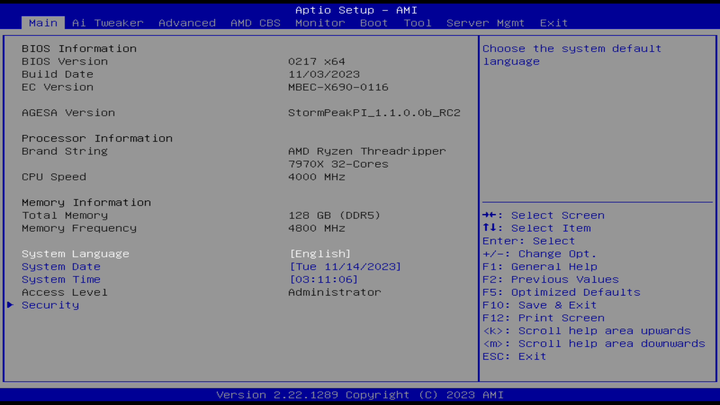Image resolution: width=720 pixels, height=405 pixels.
Task: Open the Tool tab
Action: pyautogui.click(x=417, y=23)
